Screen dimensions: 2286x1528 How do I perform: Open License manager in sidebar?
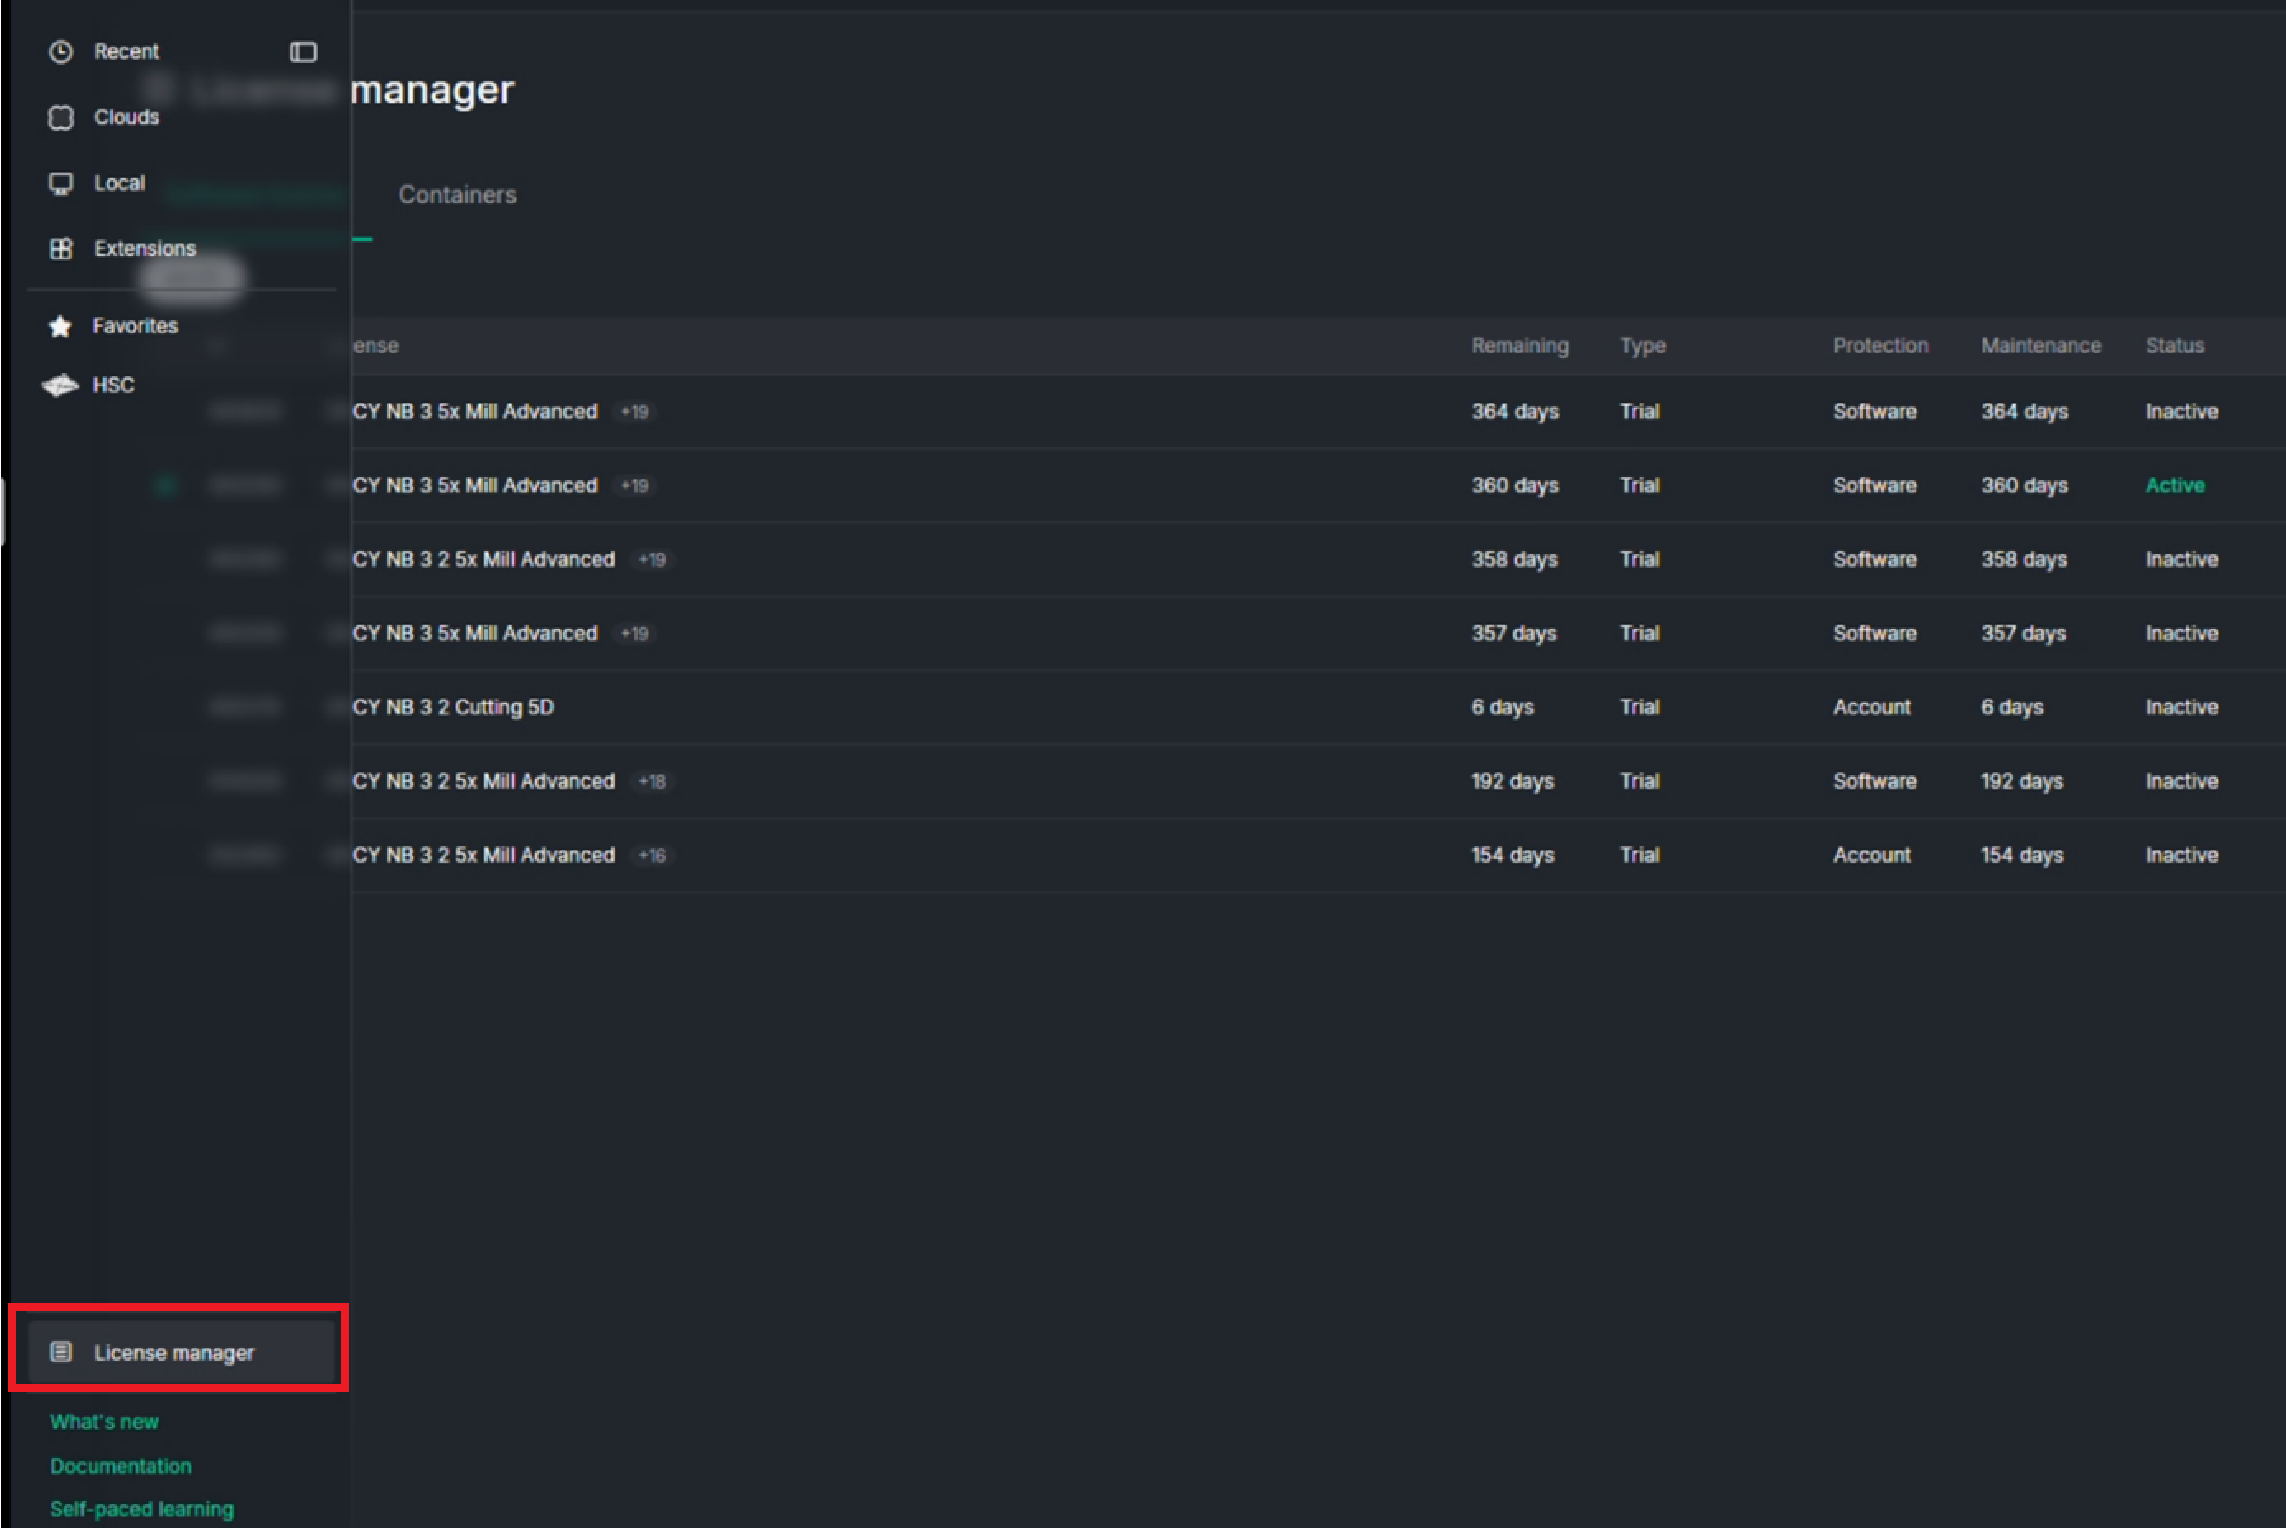181,1352
